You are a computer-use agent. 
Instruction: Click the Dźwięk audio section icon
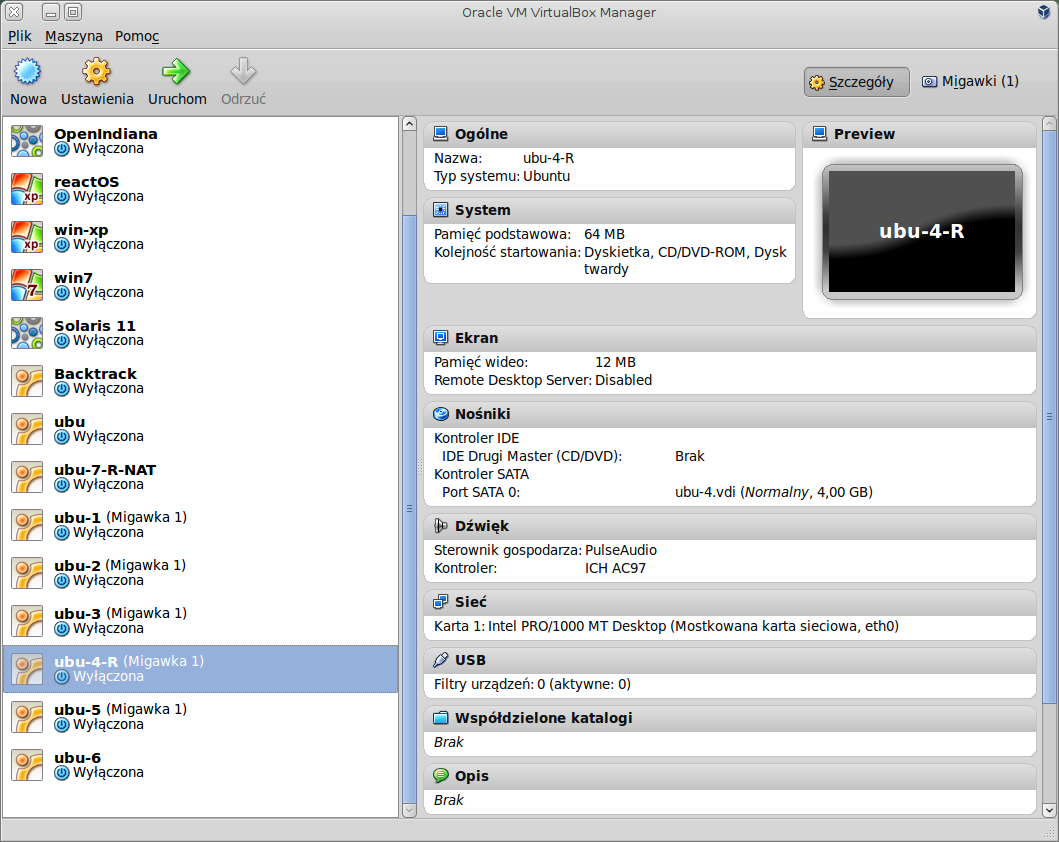point(441,526)
